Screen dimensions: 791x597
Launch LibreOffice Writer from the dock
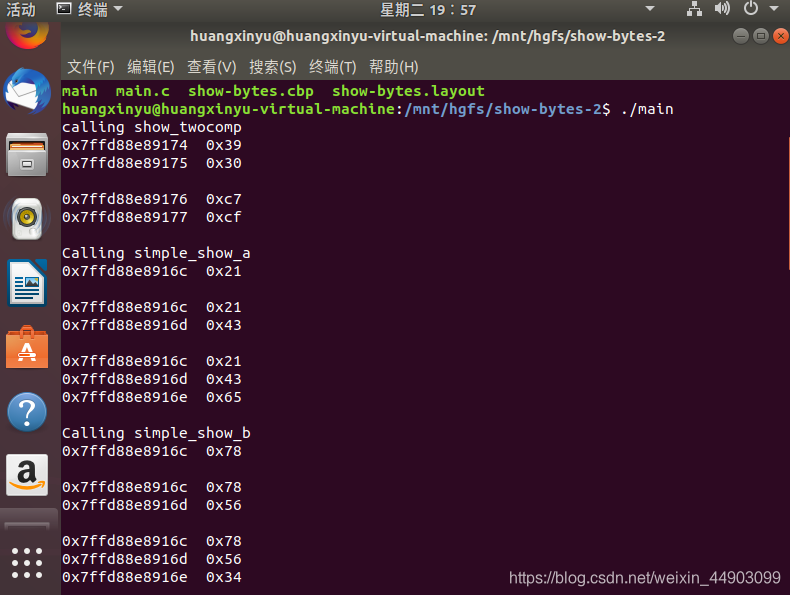pyautogui.click(x=27, y=283)
